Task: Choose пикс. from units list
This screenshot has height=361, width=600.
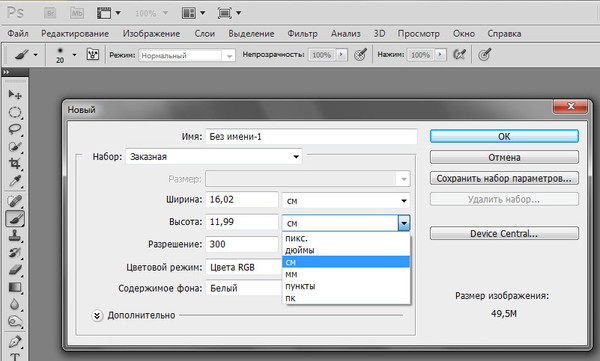Action: (346, 238)
